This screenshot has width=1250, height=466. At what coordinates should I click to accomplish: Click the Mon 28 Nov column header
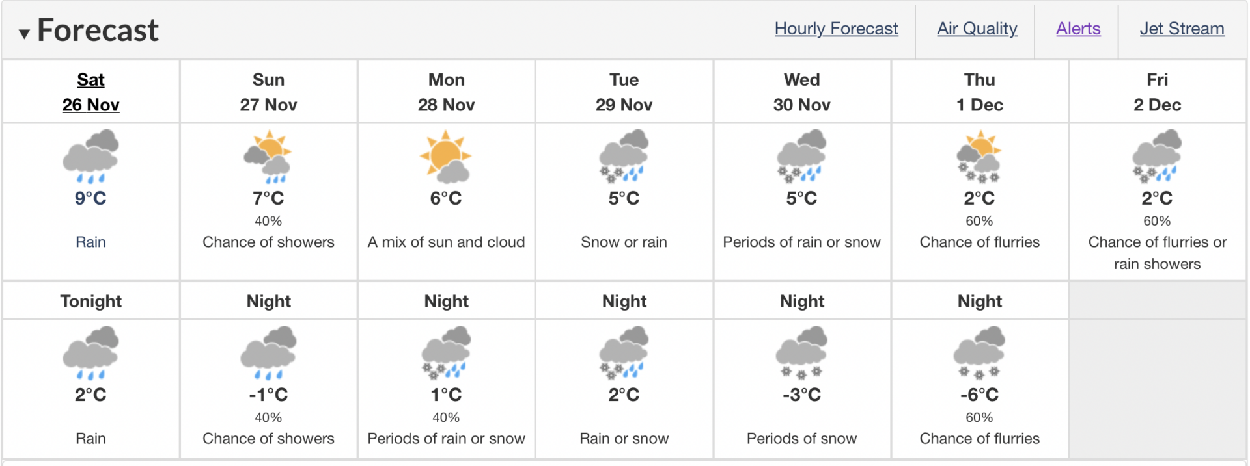pyautogui.click(x=446, y=92)
